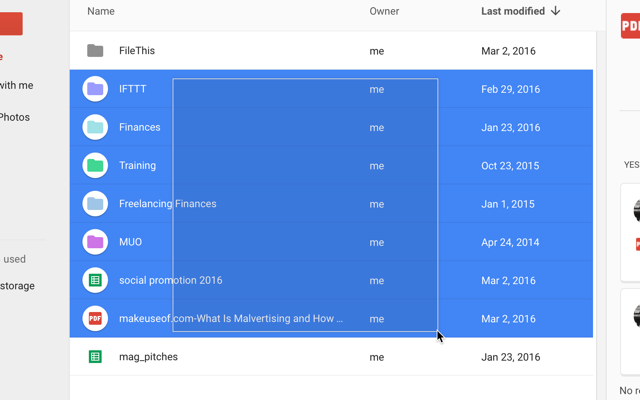
Task: Click the social promotion 2016 spreadsheet icon
Action: (x=95, y=280)
